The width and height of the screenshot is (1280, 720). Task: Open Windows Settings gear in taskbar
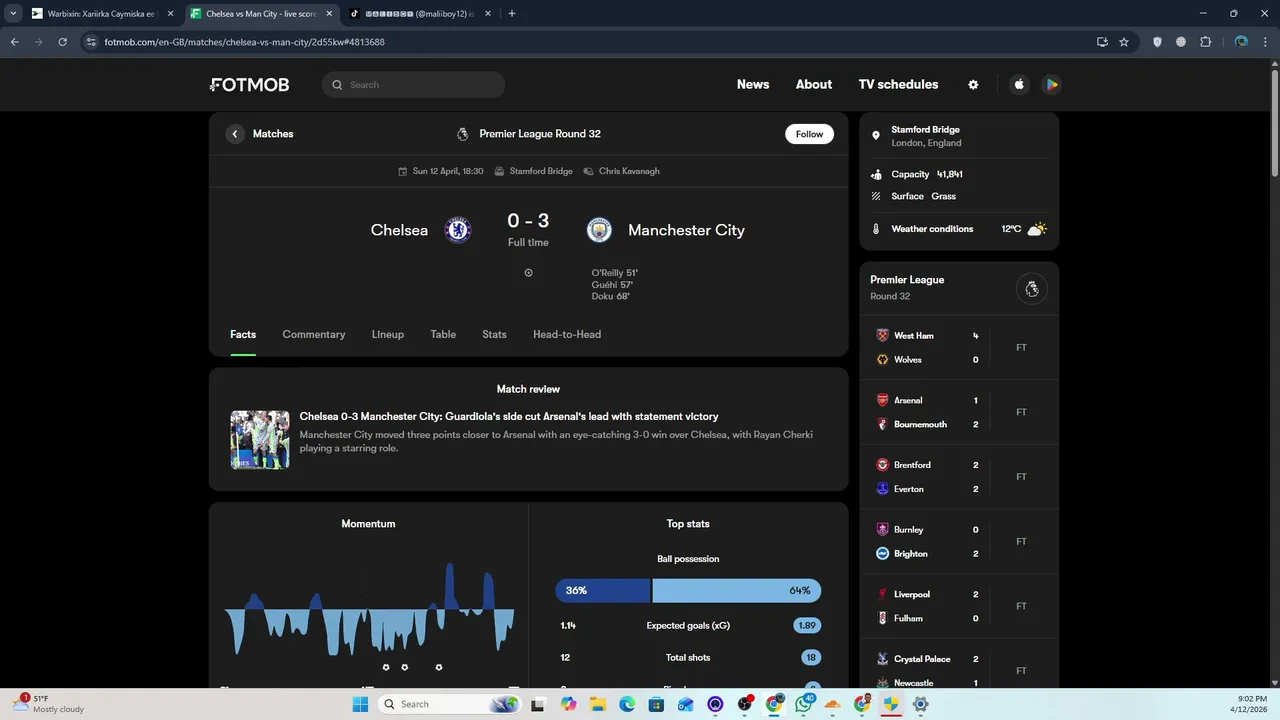921,704
